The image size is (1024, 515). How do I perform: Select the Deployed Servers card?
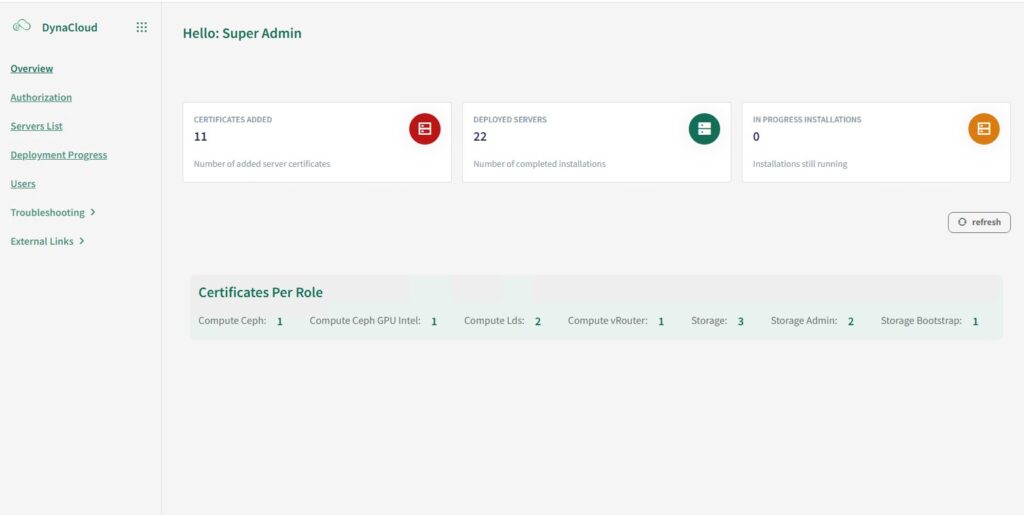tap(580, 141)
